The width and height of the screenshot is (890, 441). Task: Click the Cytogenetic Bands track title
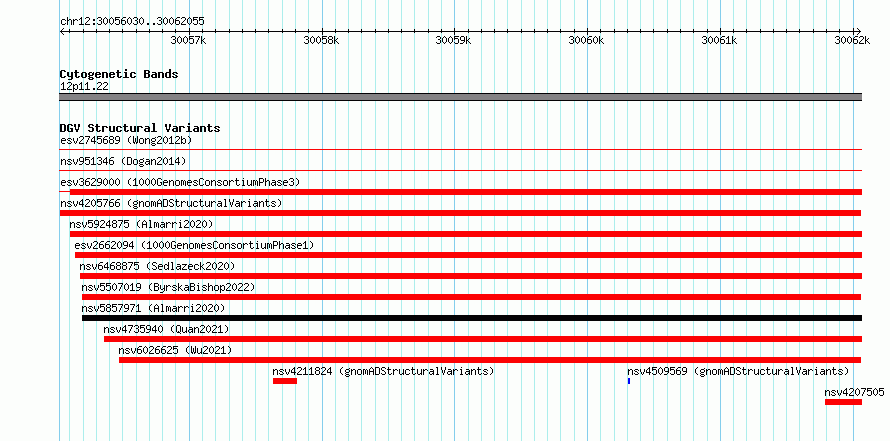click(x=119, y=74)
